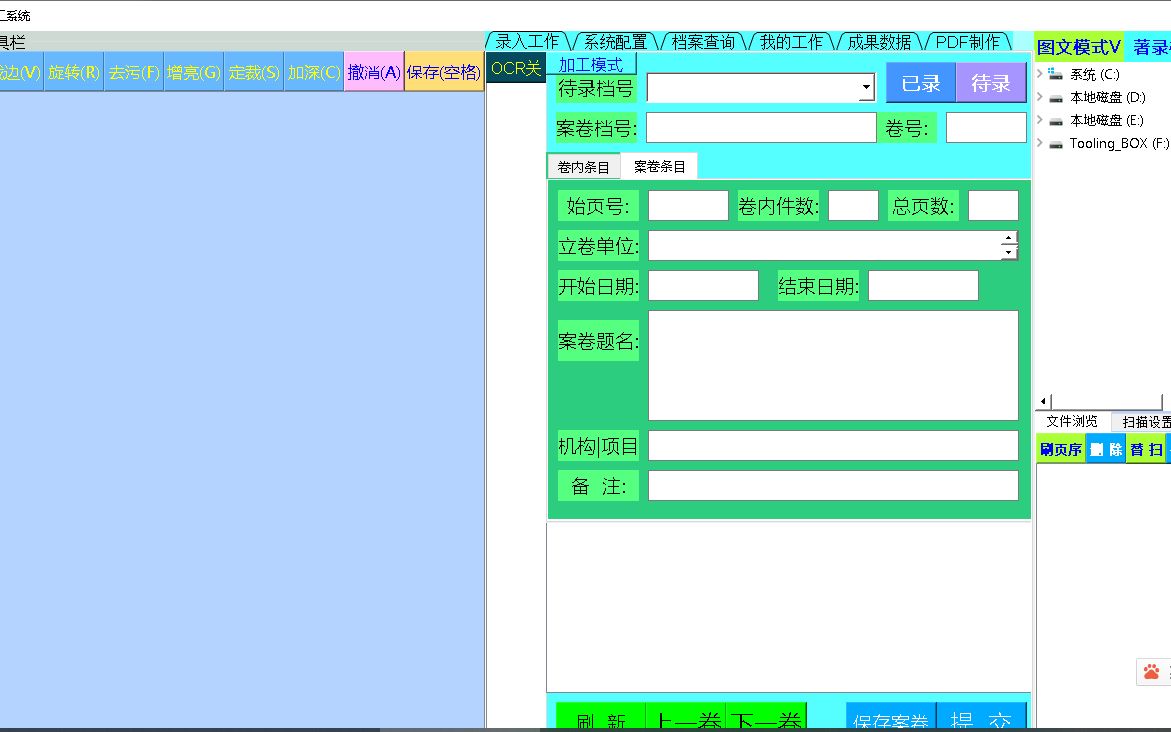Select the 旋转(R) rotate tool
This screenshot has width=1171, height=732.
coord(73,70)
